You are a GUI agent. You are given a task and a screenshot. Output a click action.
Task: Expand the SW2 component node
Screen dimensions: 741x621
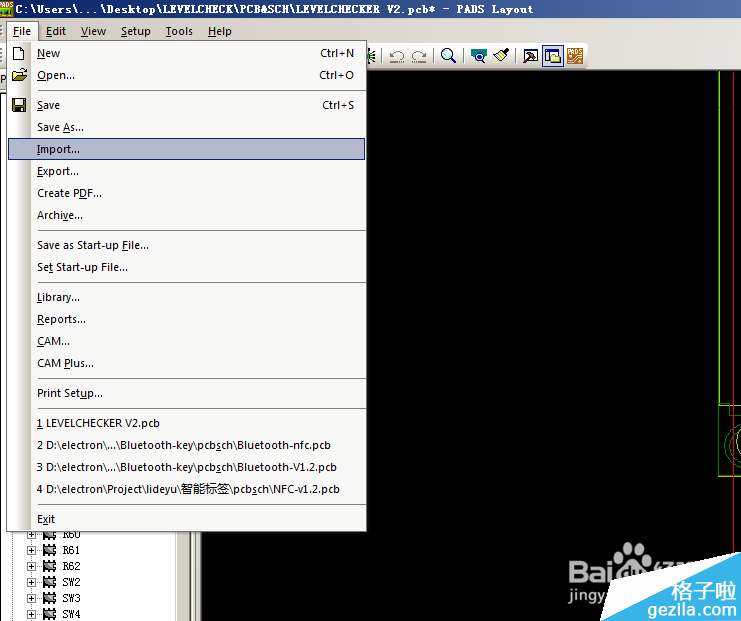(31, 582)
